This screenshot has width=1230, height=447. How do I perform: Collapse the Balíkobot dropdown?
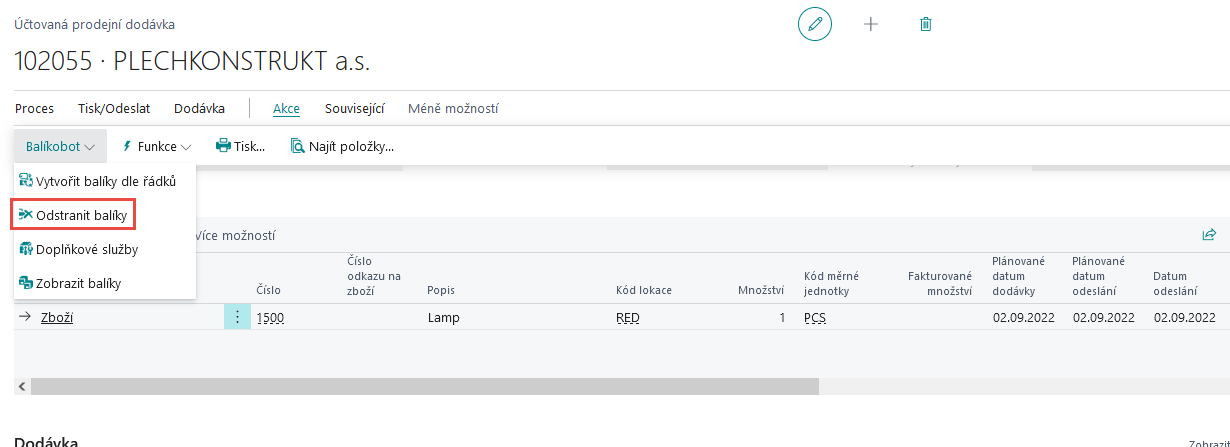[60, 146]
